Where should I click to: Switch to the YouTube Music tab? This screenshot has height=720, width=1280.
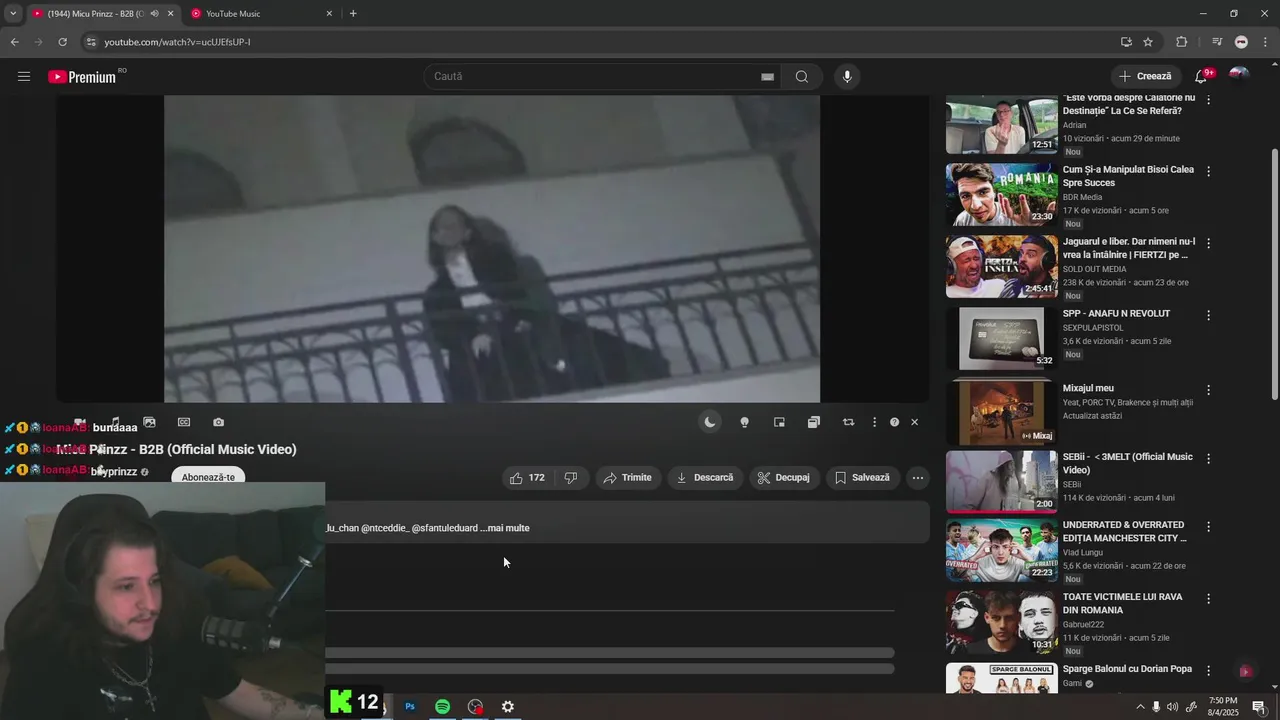261,14
